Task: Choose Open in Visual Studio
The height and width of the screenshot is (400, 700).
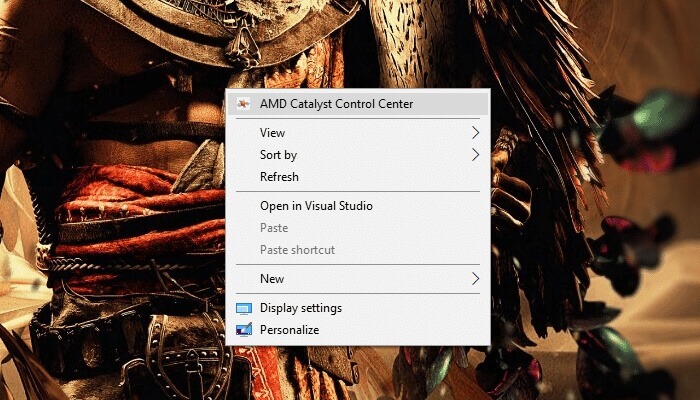Action: 358,206
